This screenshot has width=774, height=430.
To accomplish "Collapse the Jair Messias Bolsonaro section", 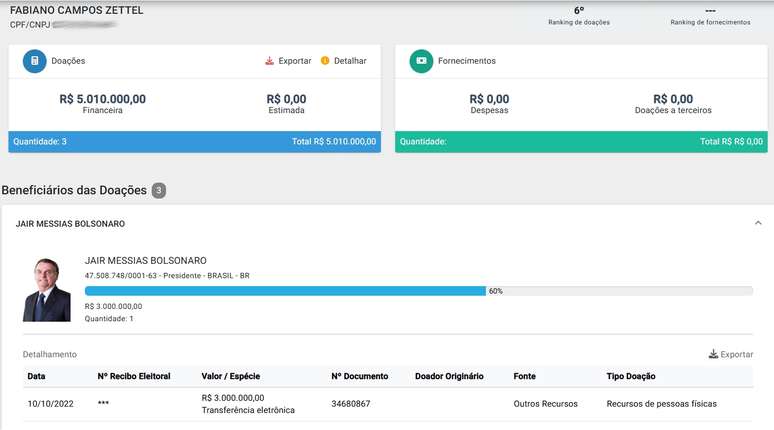I will point(758,223).
